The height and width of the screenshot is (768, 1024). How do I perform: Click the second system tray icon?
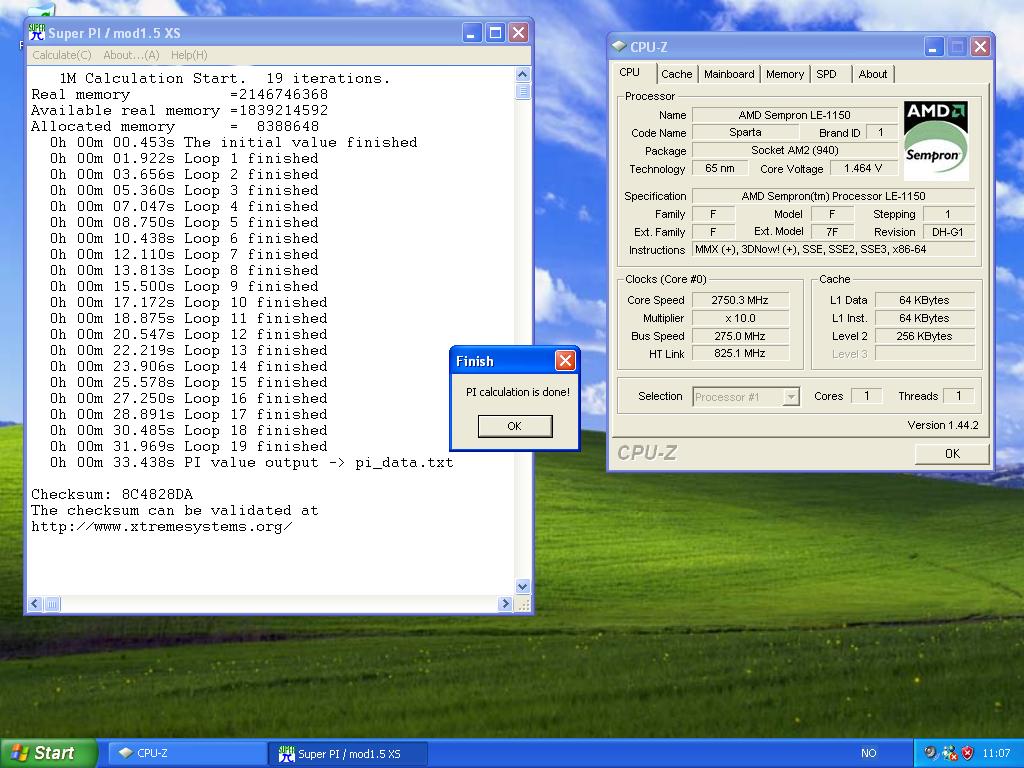tap(950, 753)
